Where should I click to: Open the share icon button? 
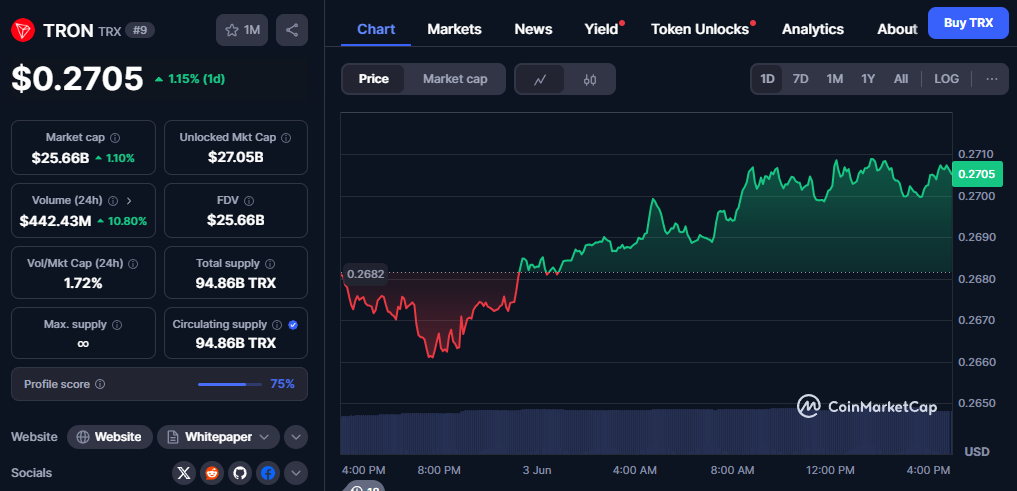tap(292, 30)
